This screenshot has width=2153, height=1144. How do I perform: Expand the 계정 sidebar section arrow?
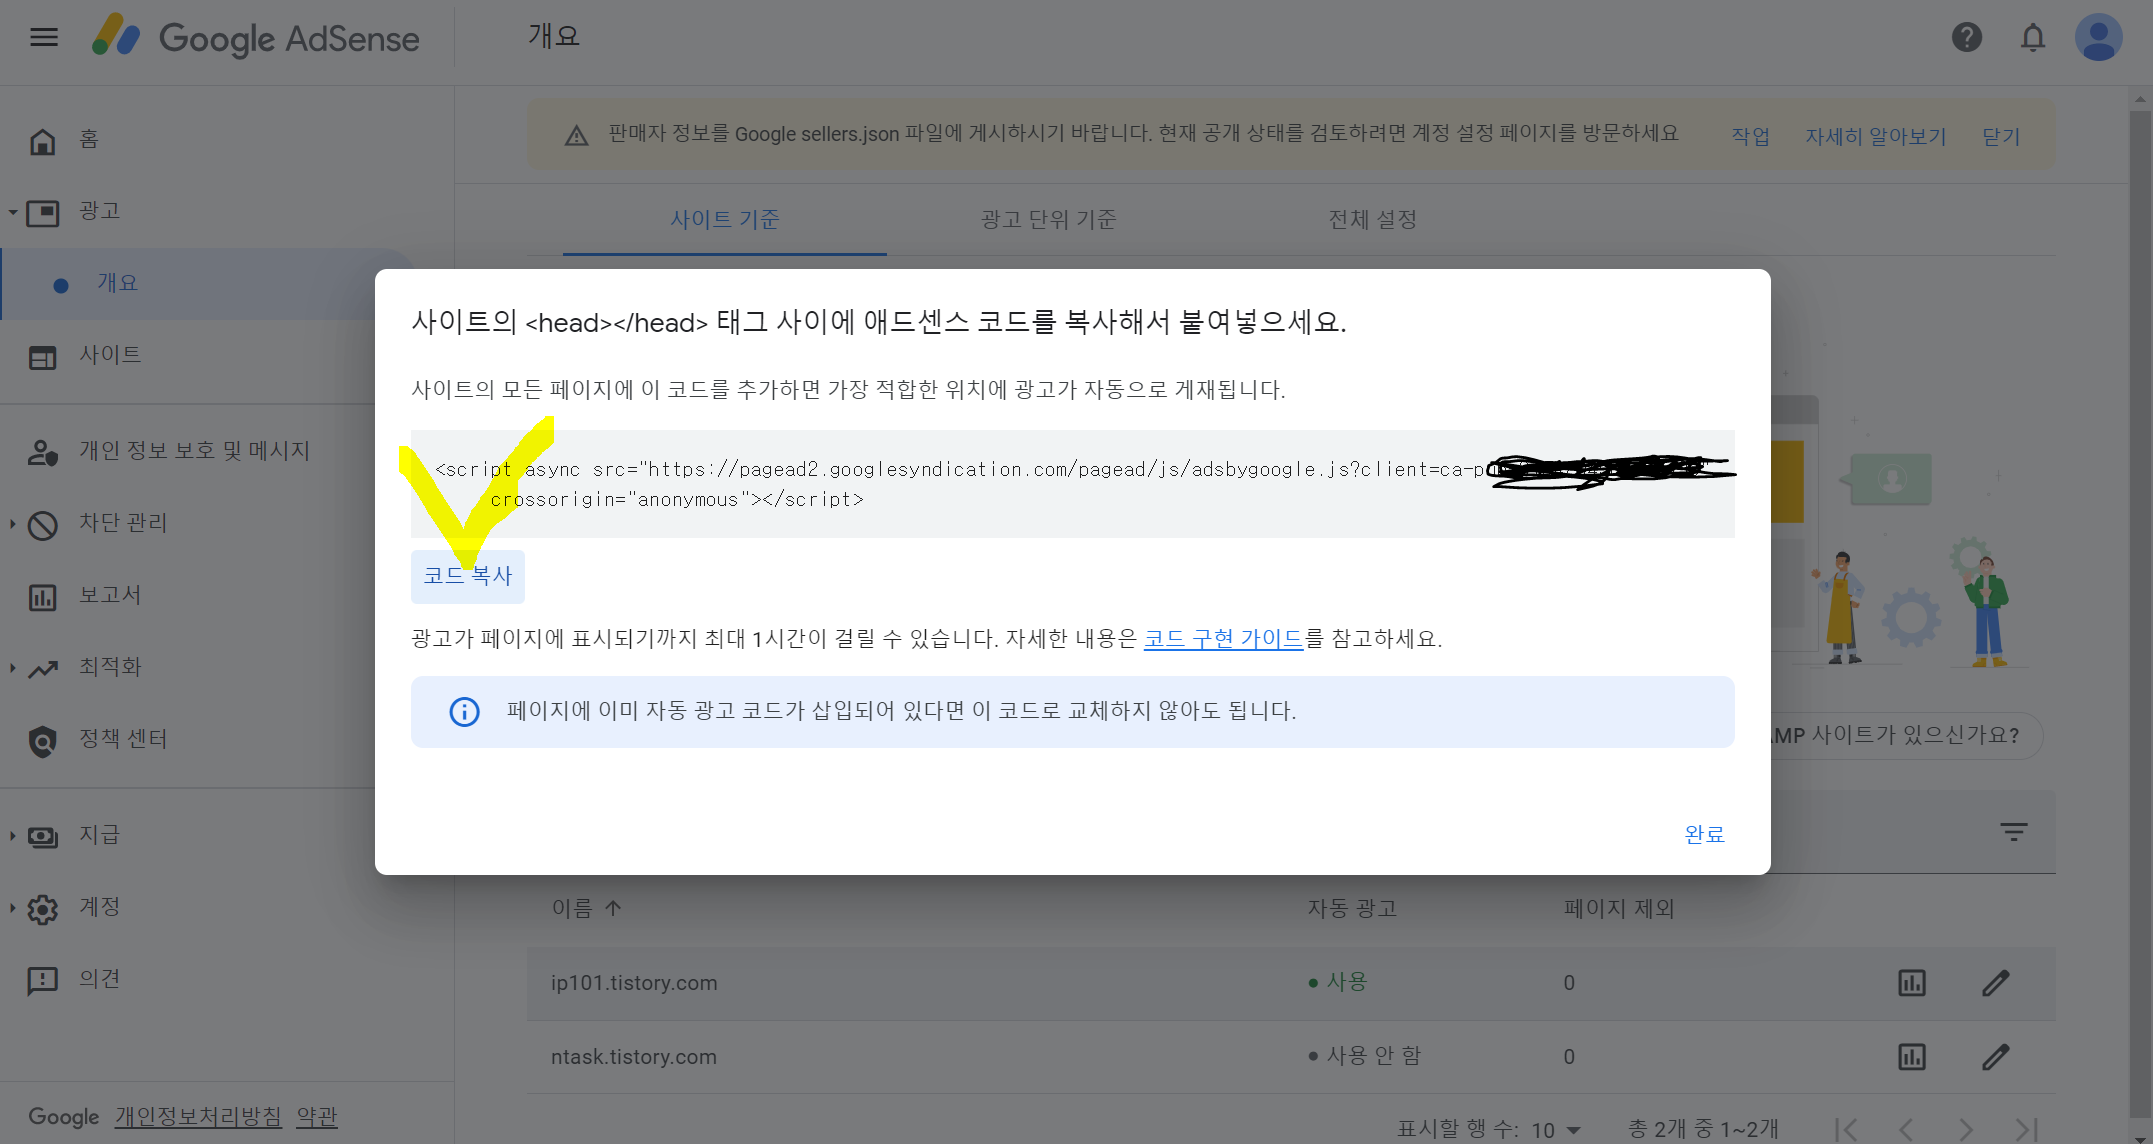click(13, 908)
